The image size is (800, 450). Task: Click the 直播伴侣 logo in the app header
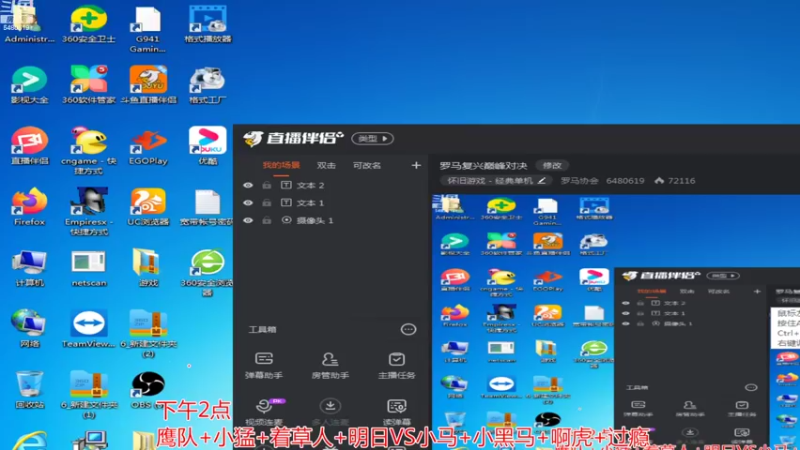(293, 138)
